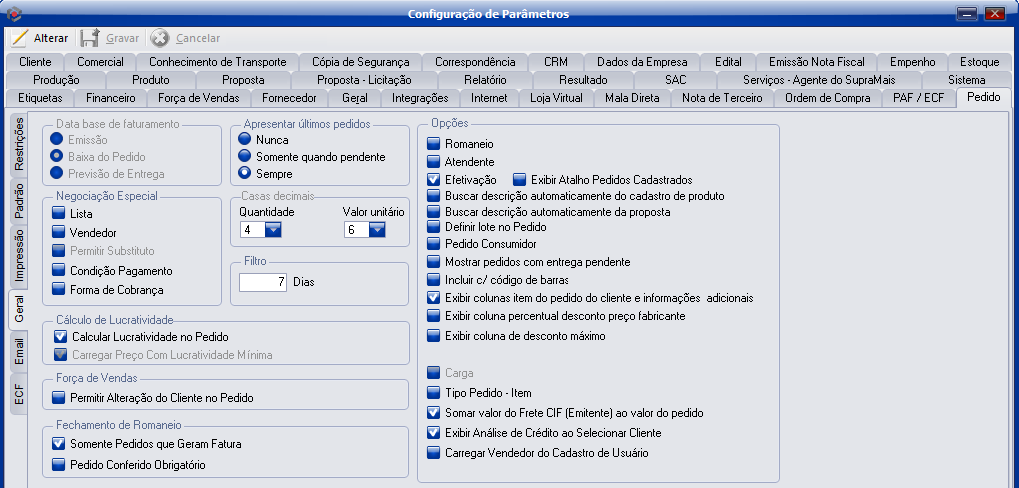Check Permitir Alteração do Cliente no Pedido
1019x488 pixels.
(x=60, y=398)
